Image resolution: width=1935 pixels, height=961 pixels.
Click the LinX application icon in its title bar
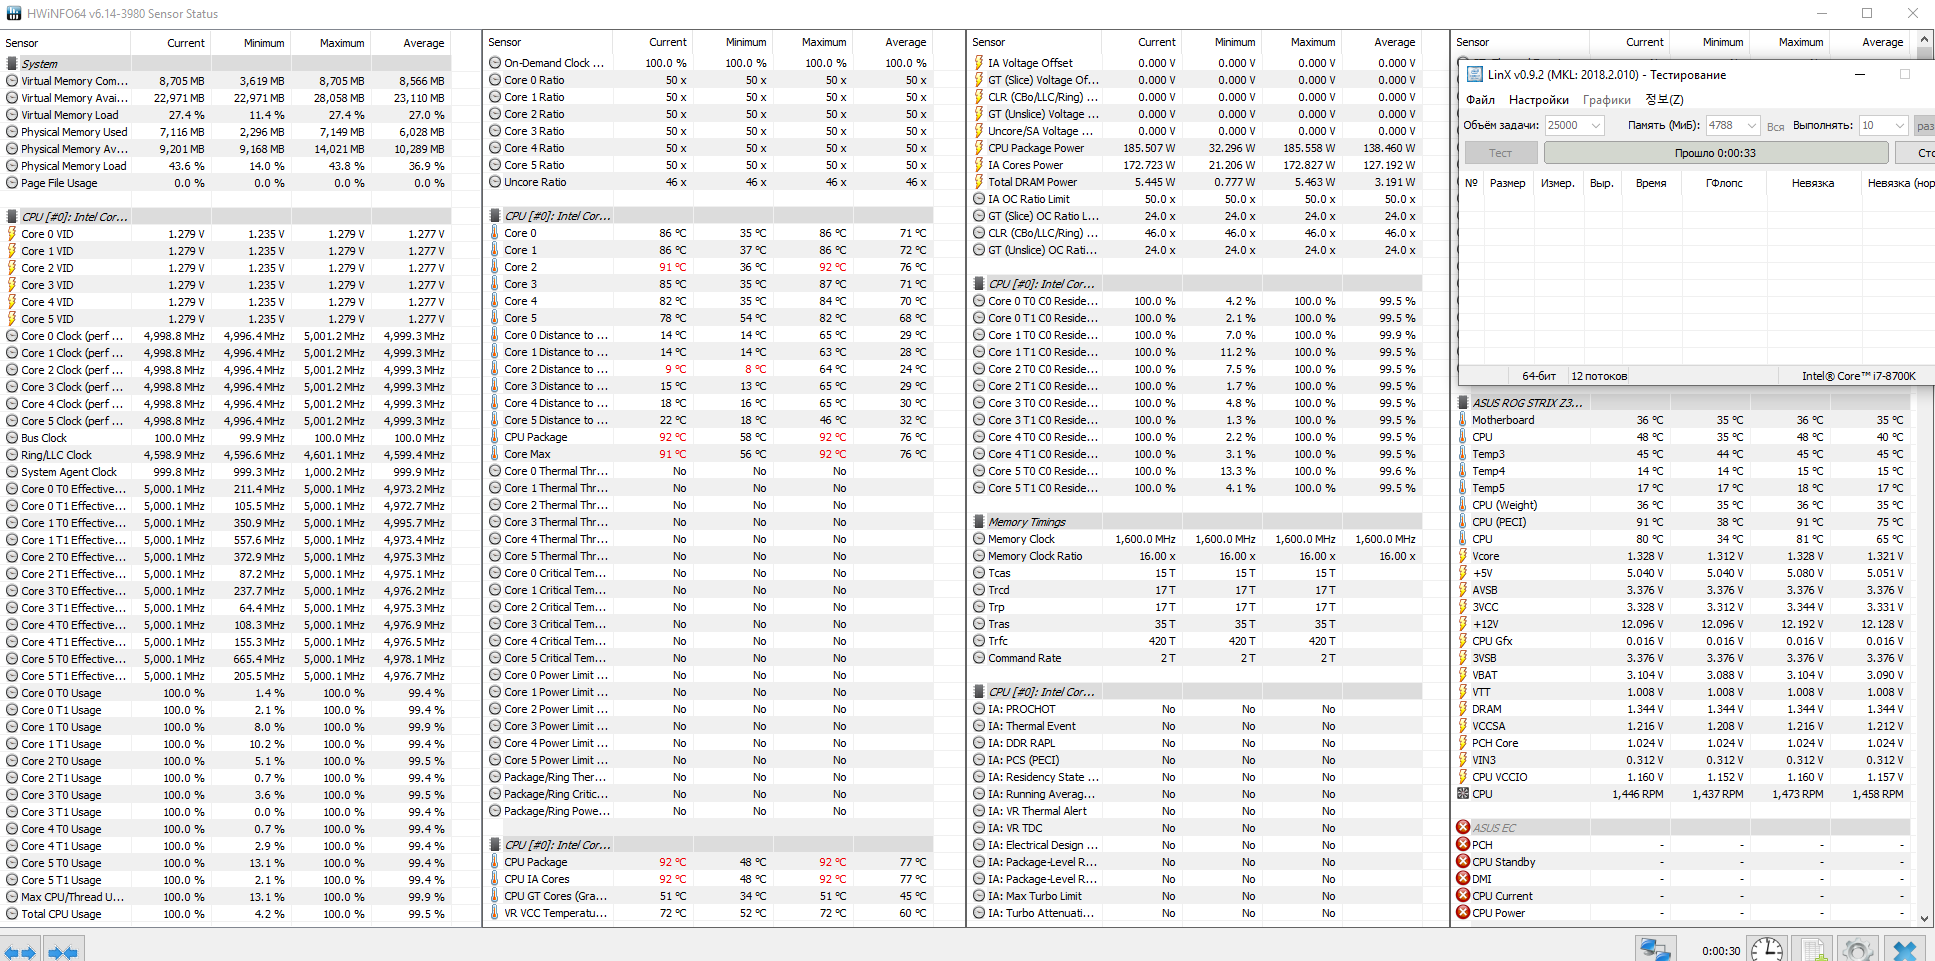pos(1474,74)
